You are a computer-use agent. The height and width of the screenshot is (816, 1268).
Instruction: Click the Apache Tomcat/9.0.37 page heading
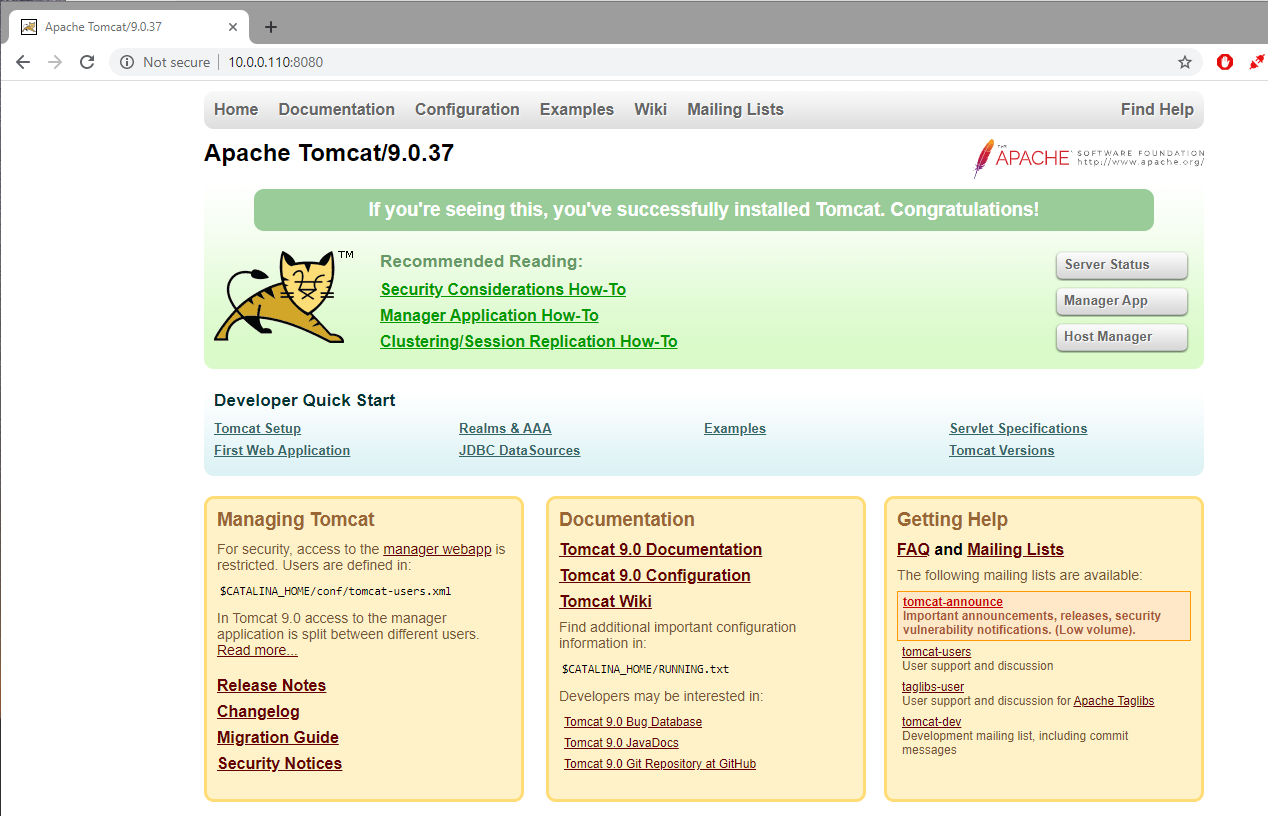pos(329,153)
